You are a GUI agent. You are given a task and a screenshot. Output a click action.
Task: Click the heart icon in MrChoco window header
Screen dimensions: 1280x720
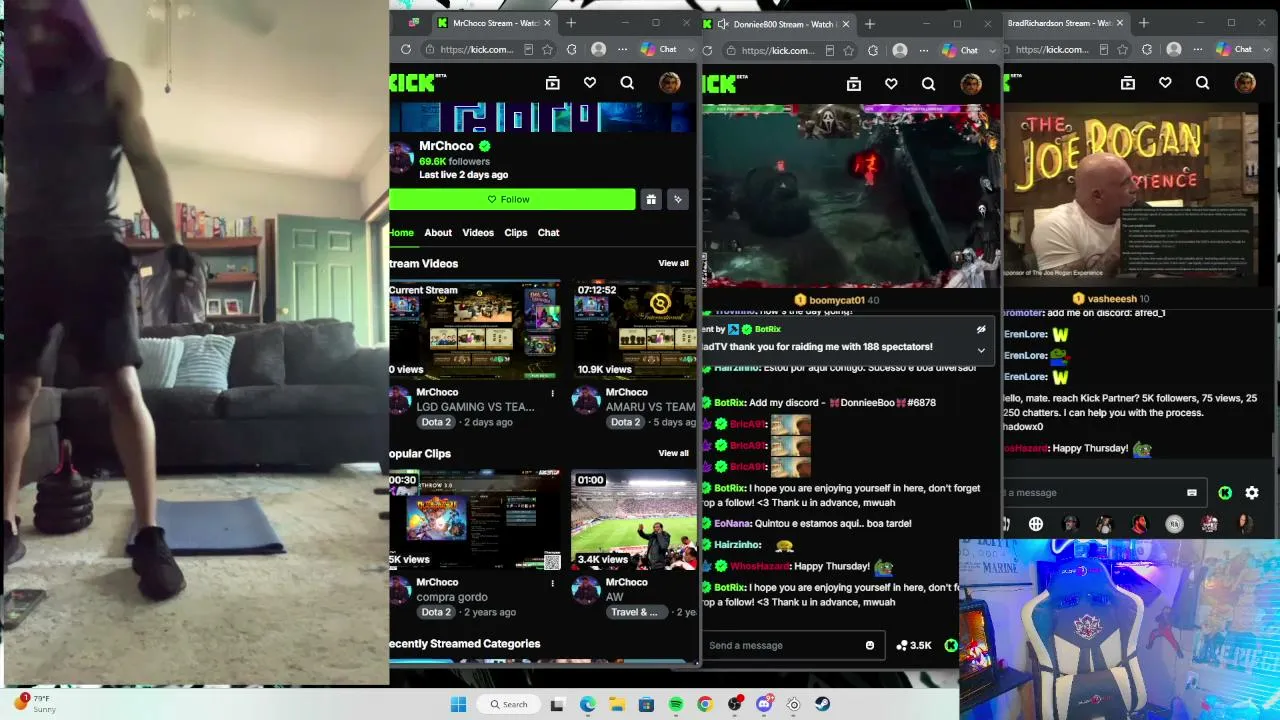tap(590, 83)
